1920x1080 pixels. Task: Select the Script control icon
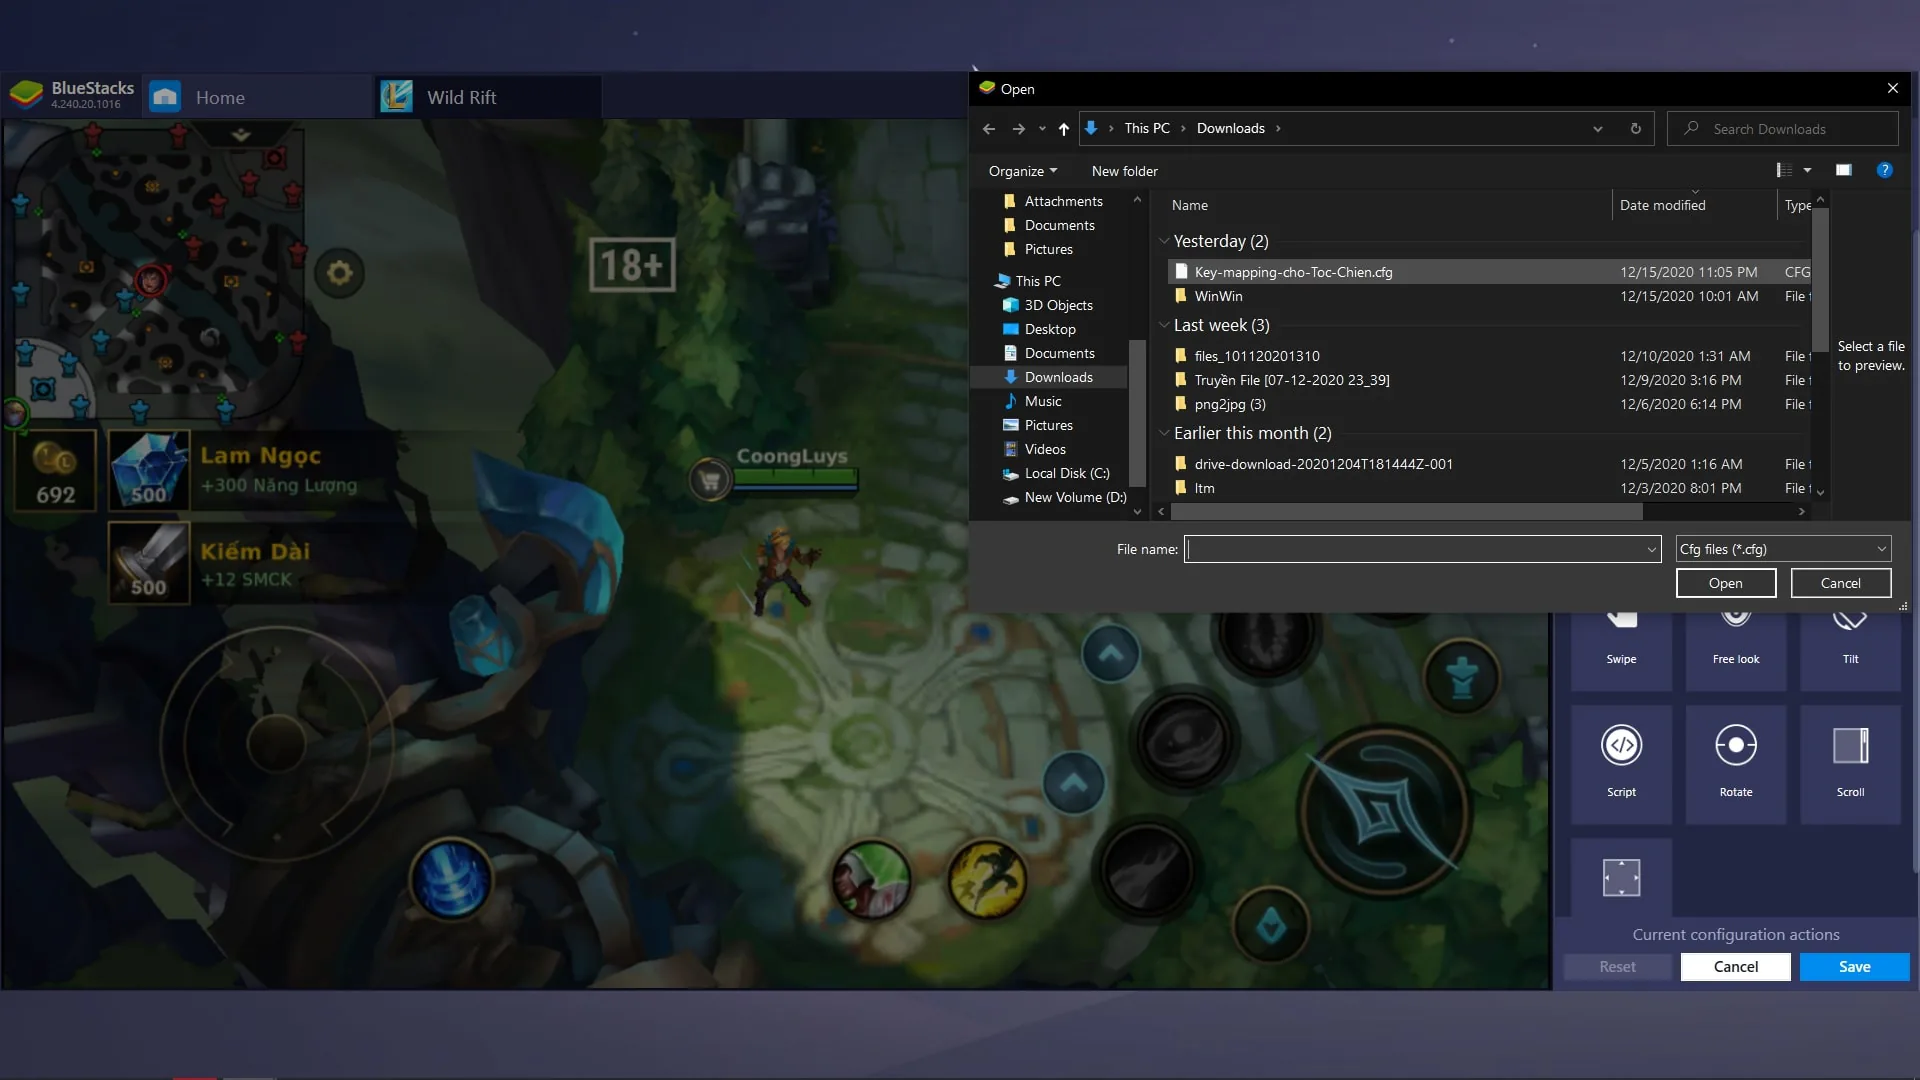tap(1621, 745)
